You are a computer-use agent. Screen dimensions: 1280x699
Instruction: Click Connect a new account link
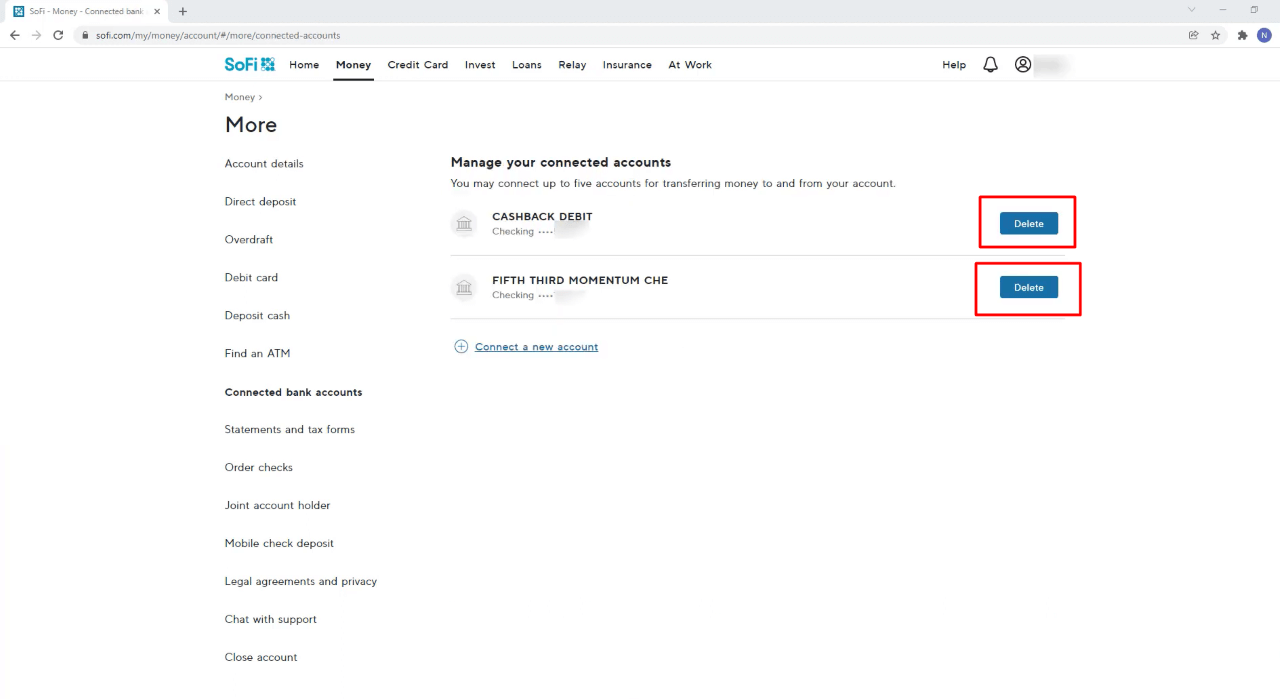pos(537,347)
